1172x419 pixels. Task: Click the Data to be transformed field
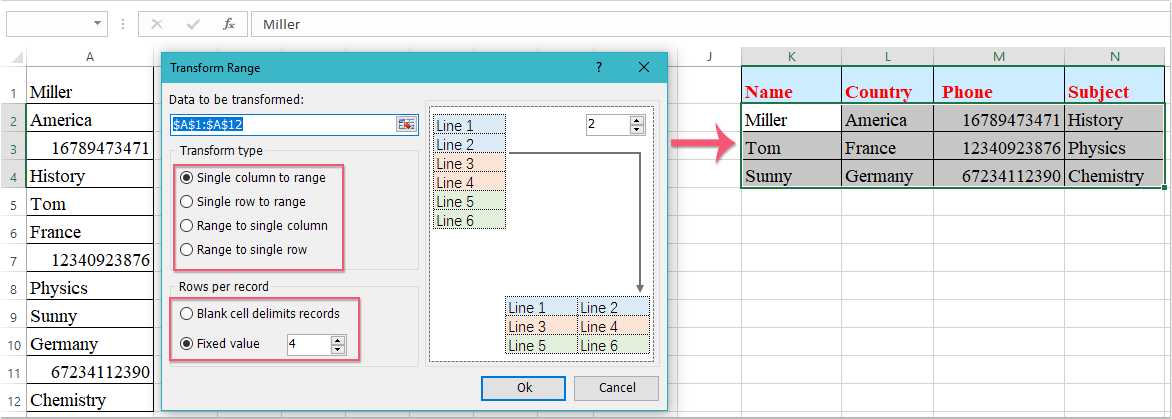pyautogui.click(x=282, y=124)
